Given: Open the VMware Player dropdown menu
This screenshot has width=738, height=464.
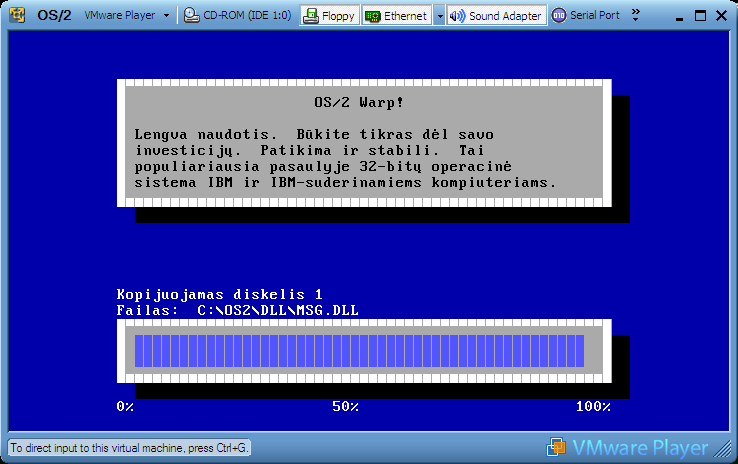Looking at the screenshot, I should [x=127, y=16].
